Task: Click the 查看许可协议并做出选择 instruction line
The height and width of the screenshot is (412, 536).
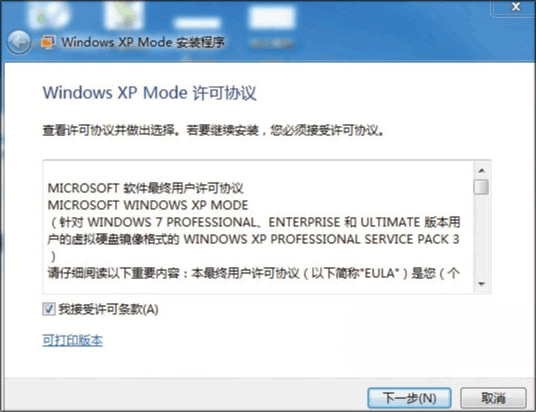Action: 213,130
